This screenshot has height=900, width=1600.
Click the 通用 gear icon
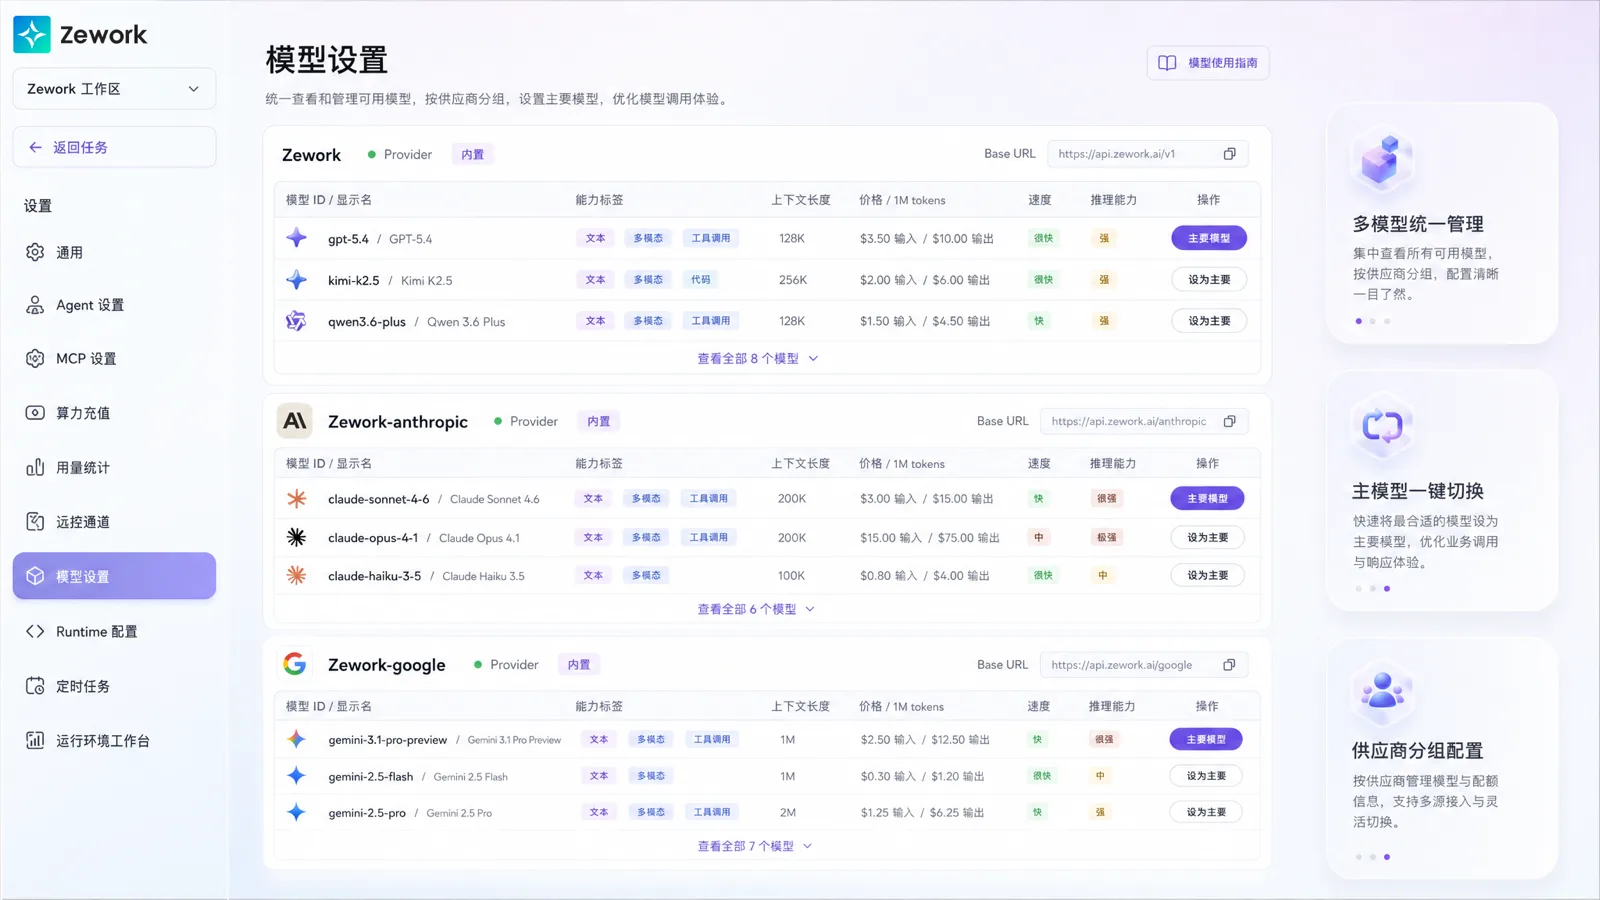(35, 252)
